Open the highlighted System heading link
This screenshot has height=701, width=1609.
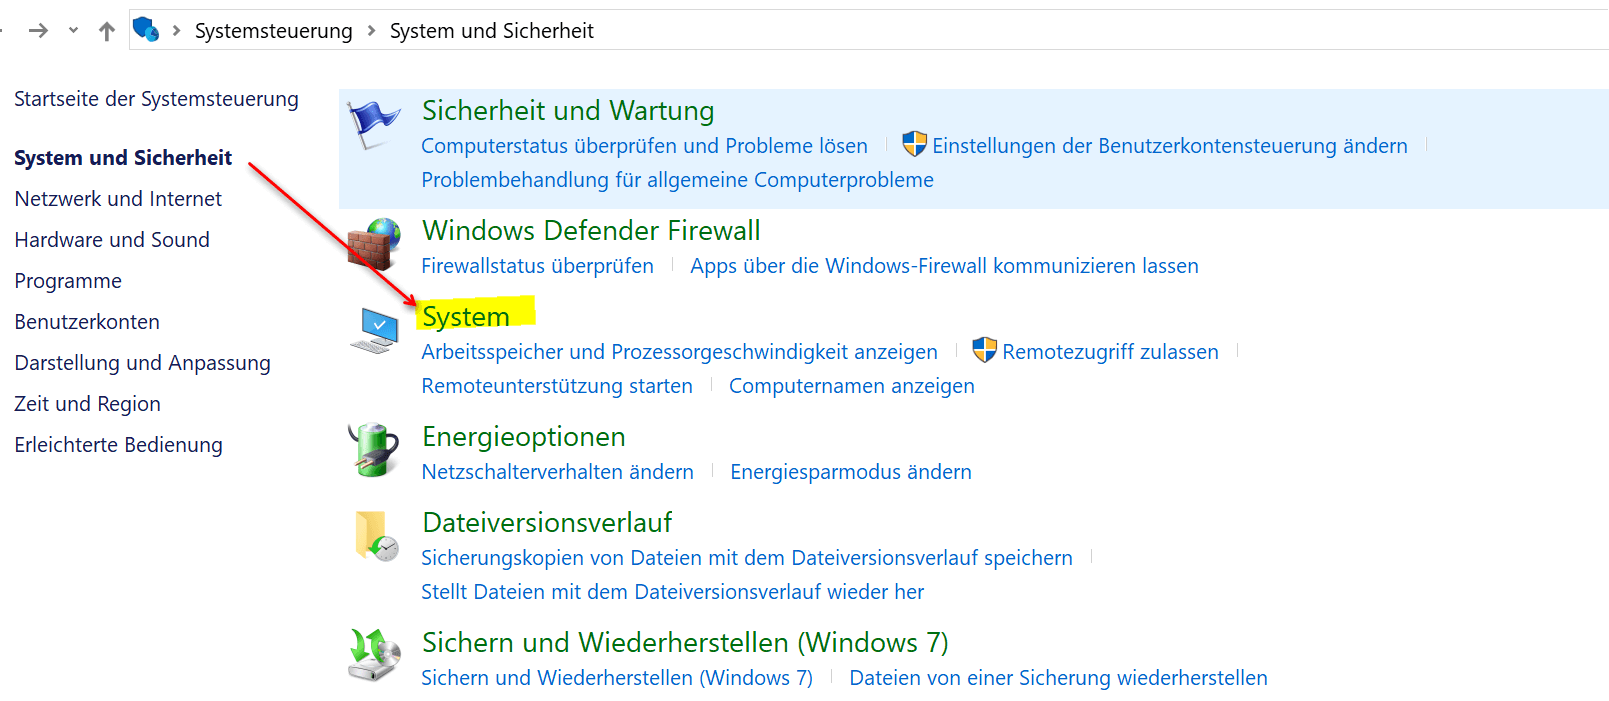(466, 316)
